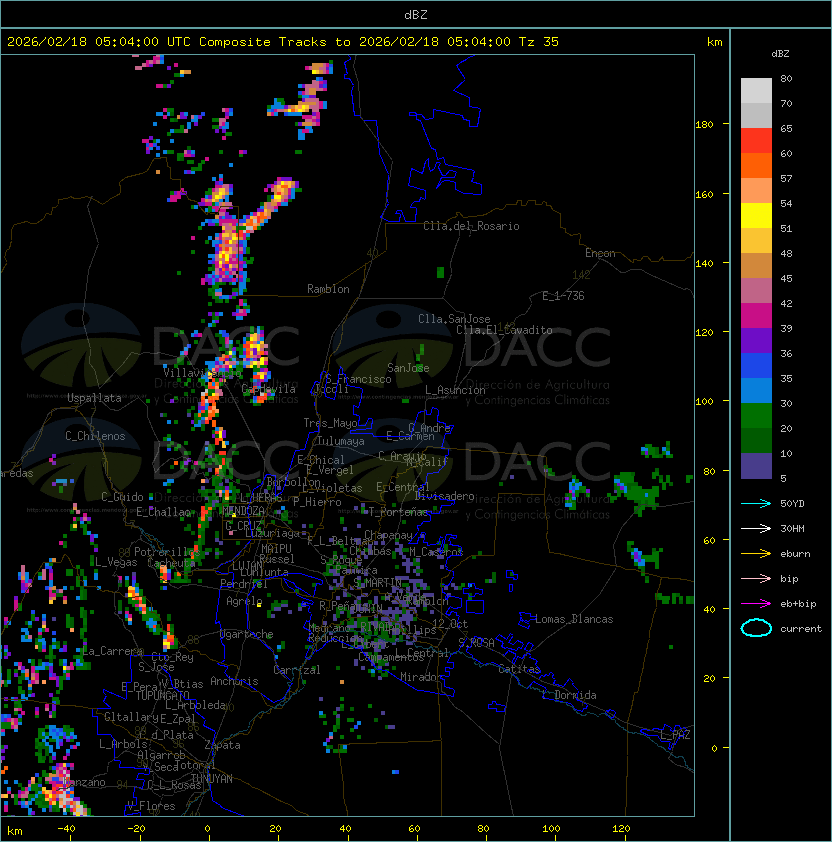Click the magenta eb+bip arrow in legend

[x=756, y=604]
